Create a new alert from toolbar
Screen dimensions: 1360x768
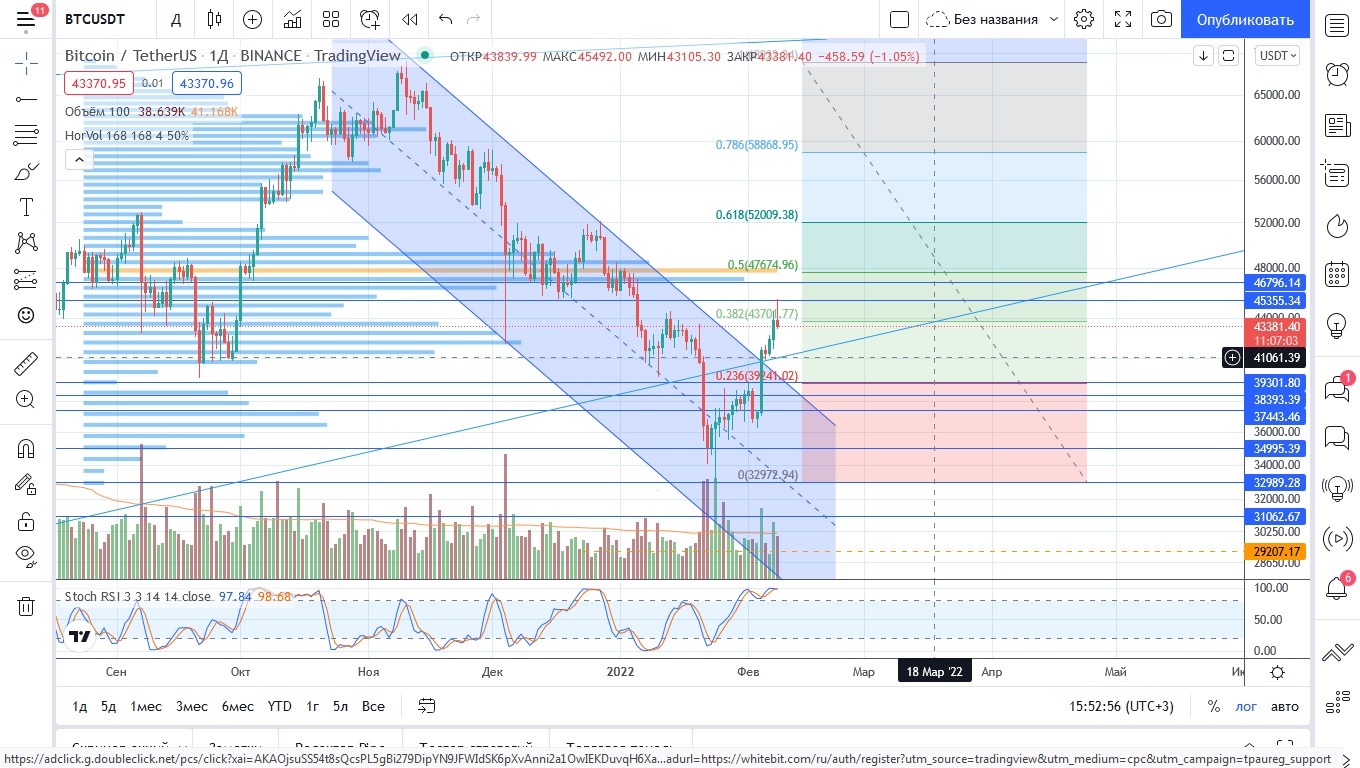(x=371, y=19)
